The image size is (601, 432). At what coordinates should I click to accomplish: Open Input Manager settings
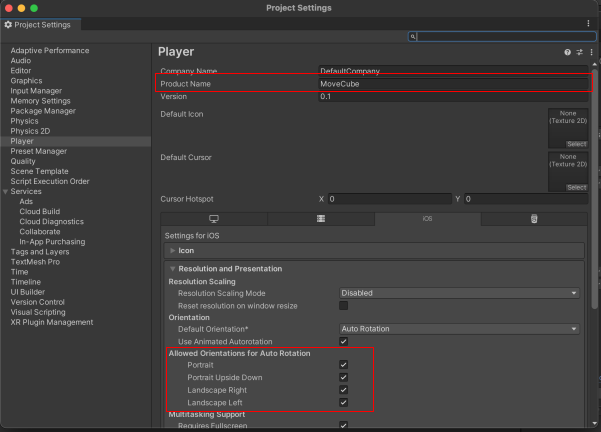tap(36, 91)
